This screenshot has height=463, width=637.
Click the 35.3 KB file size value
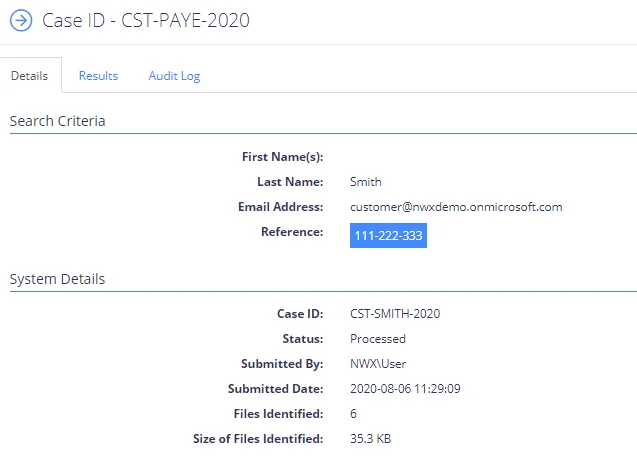tap(370, 439)
